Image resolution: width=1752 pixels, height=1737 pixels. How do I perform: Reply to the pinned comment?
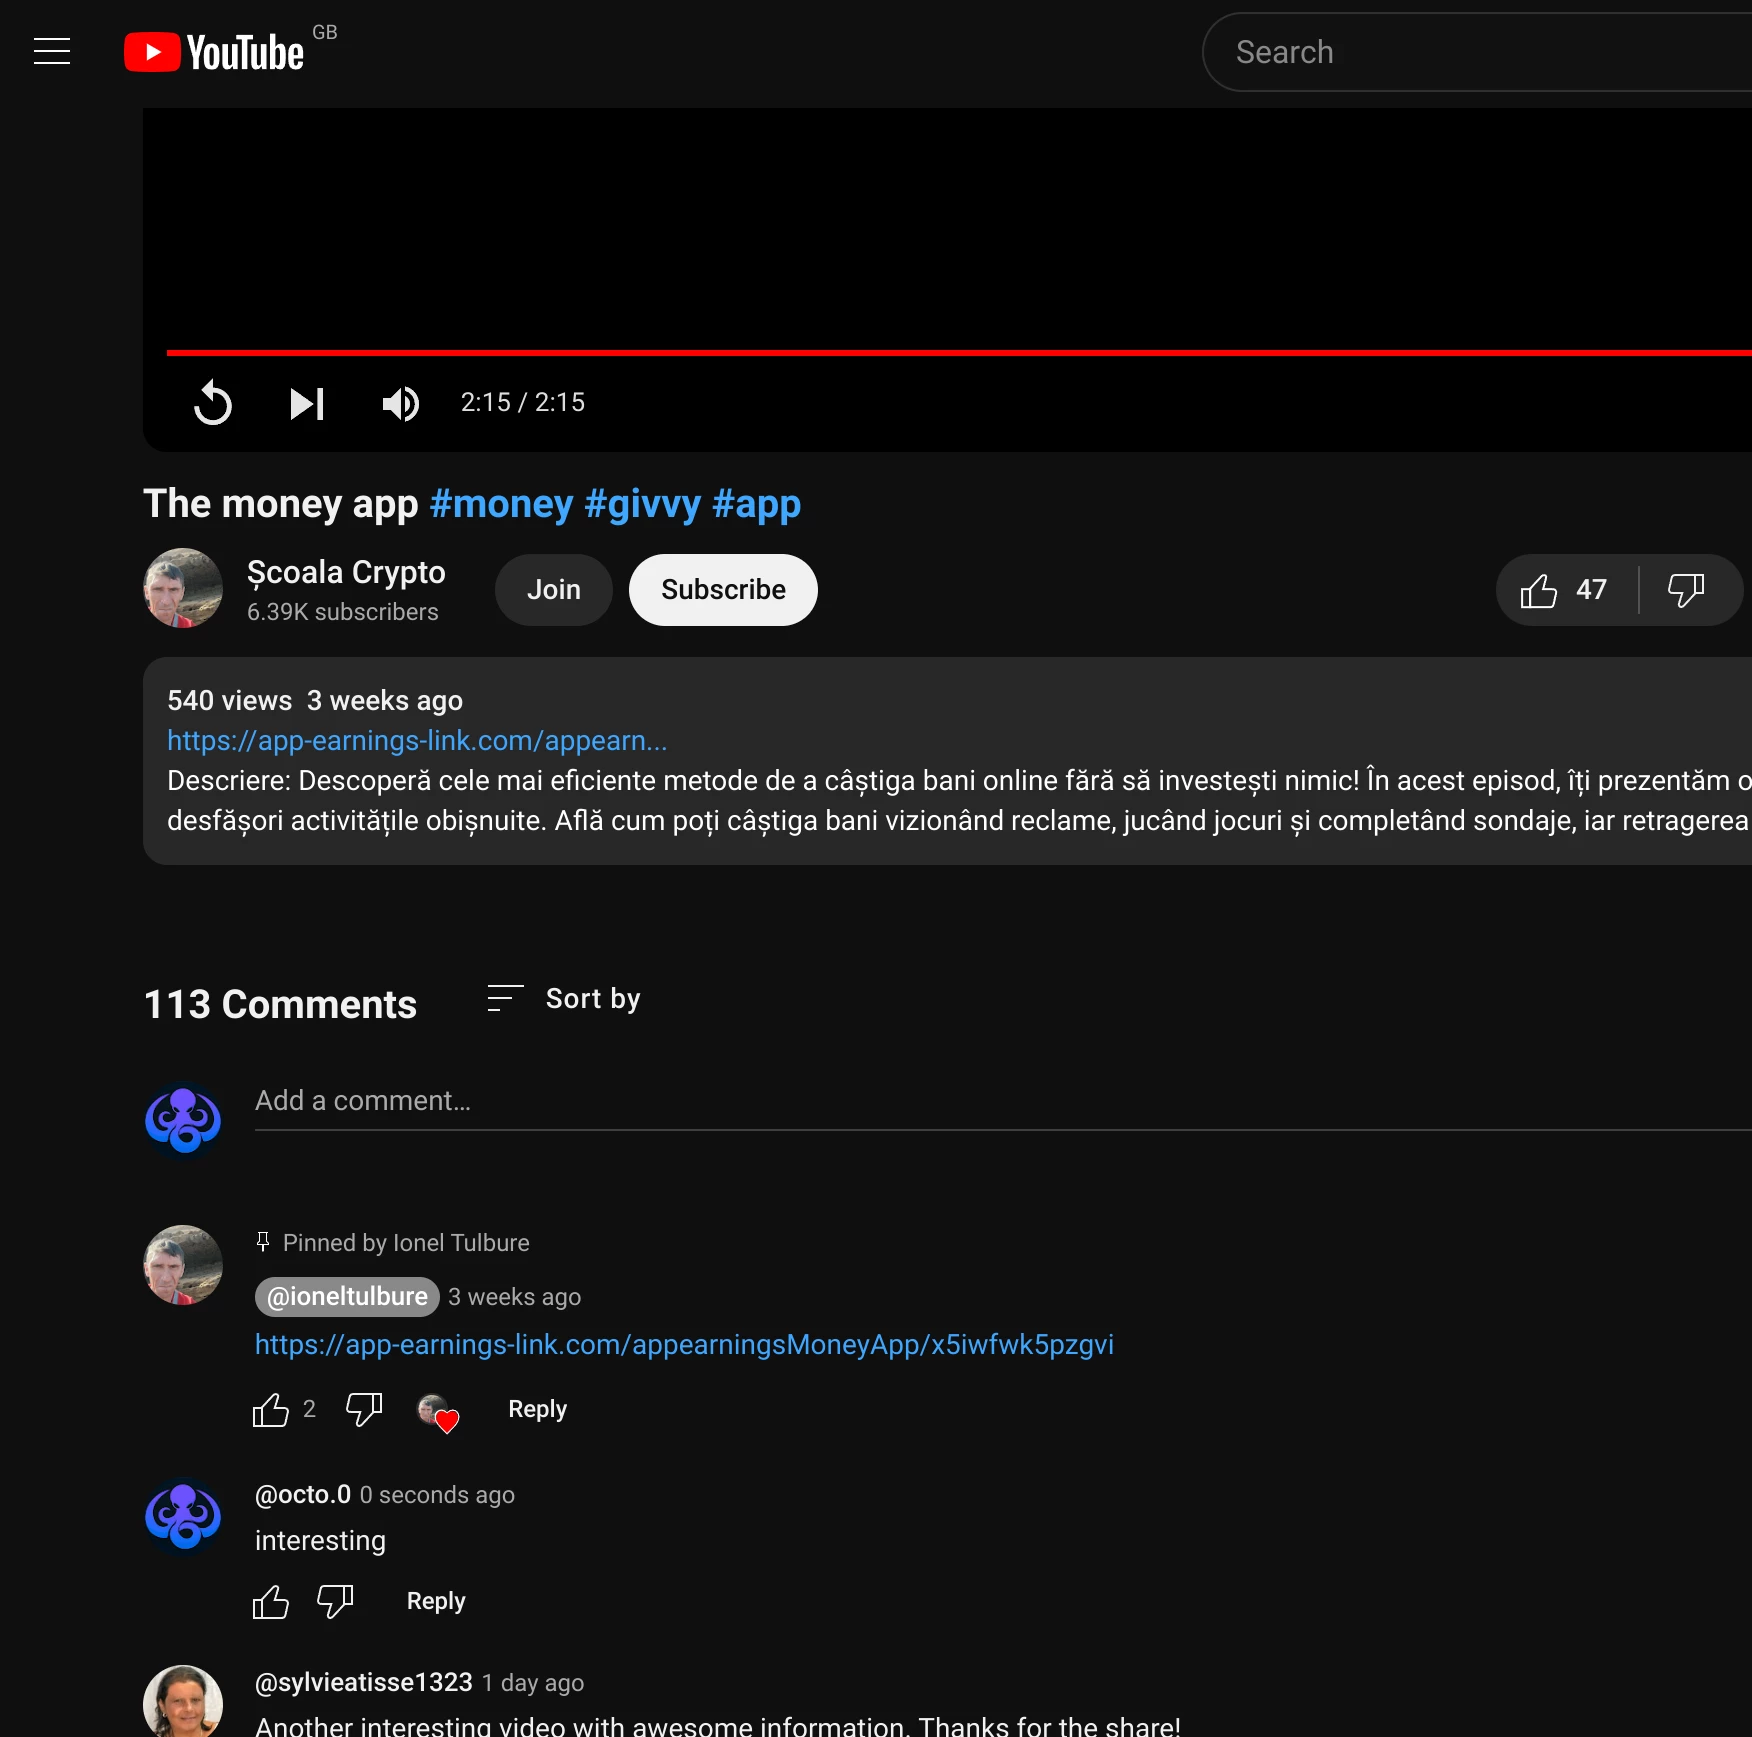tap(537, 1410)
